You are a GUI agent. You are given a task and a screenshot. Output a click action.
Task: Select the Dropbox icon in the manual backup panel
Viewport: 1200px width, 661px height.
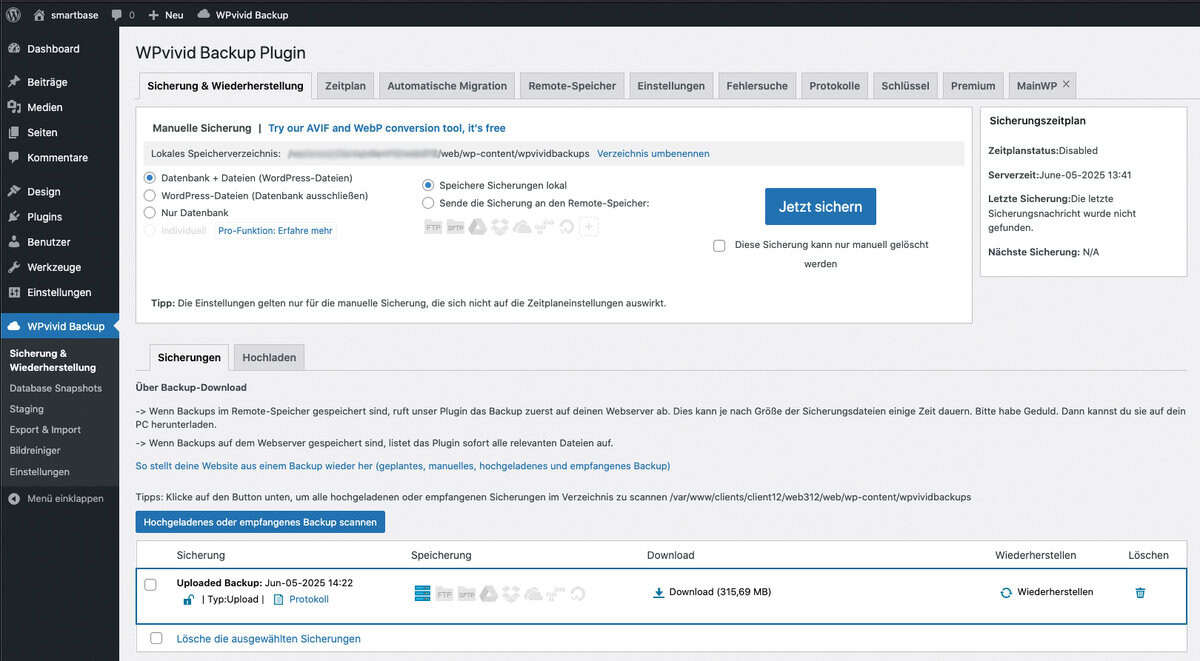[x=499, y=227]
